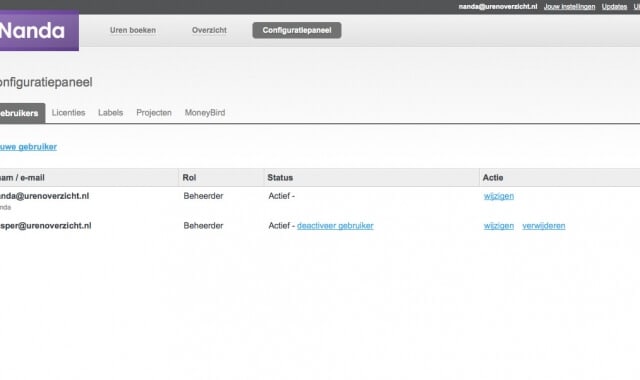This screenshot has width=640, height=380.
Task: Click deactiveer gebruiker link
Action: (x=335, y=226)
